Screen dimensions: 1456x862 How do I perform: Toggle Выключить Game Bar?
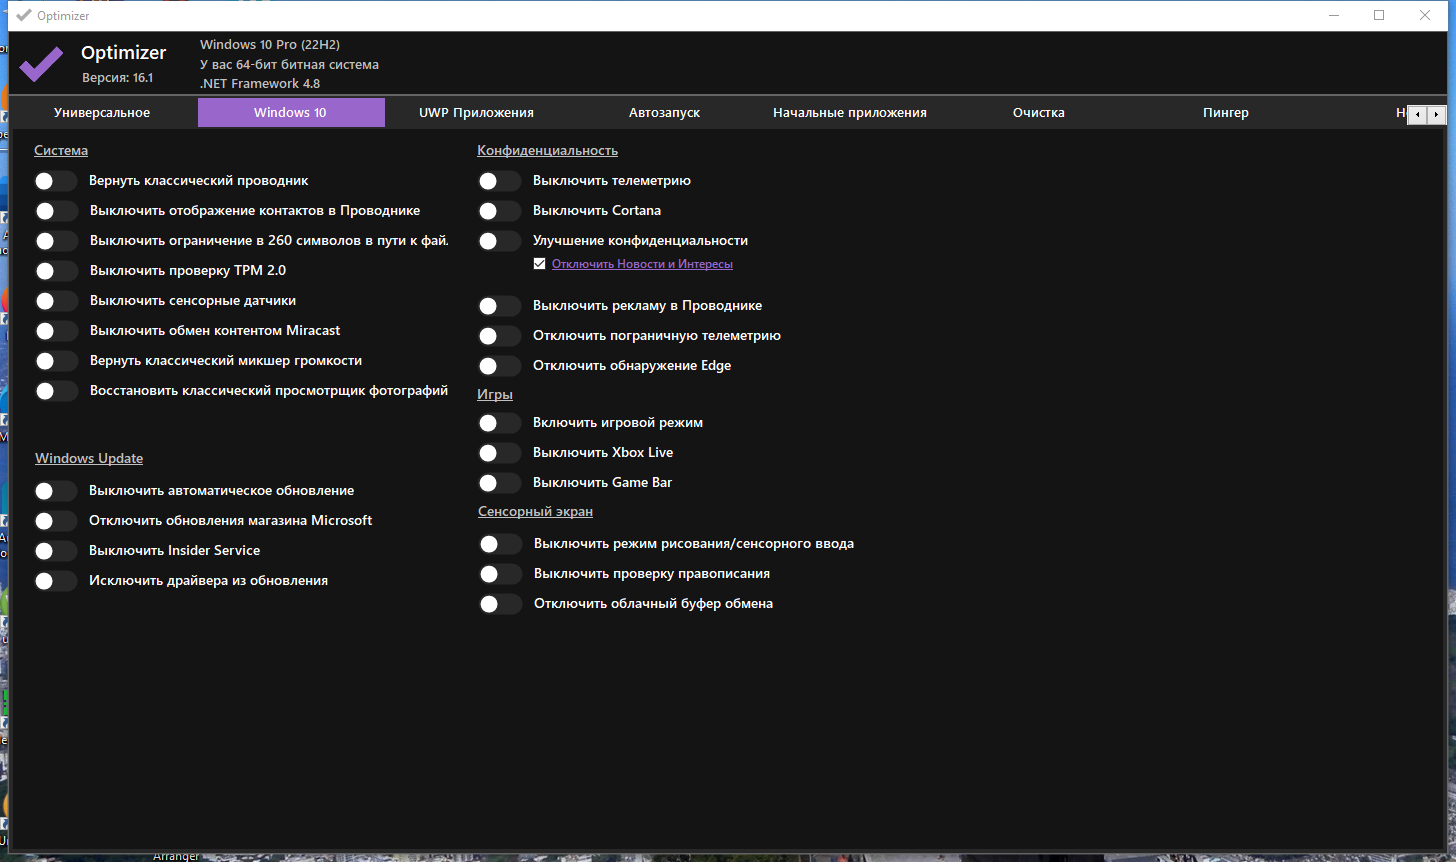(x=500, y=483)
